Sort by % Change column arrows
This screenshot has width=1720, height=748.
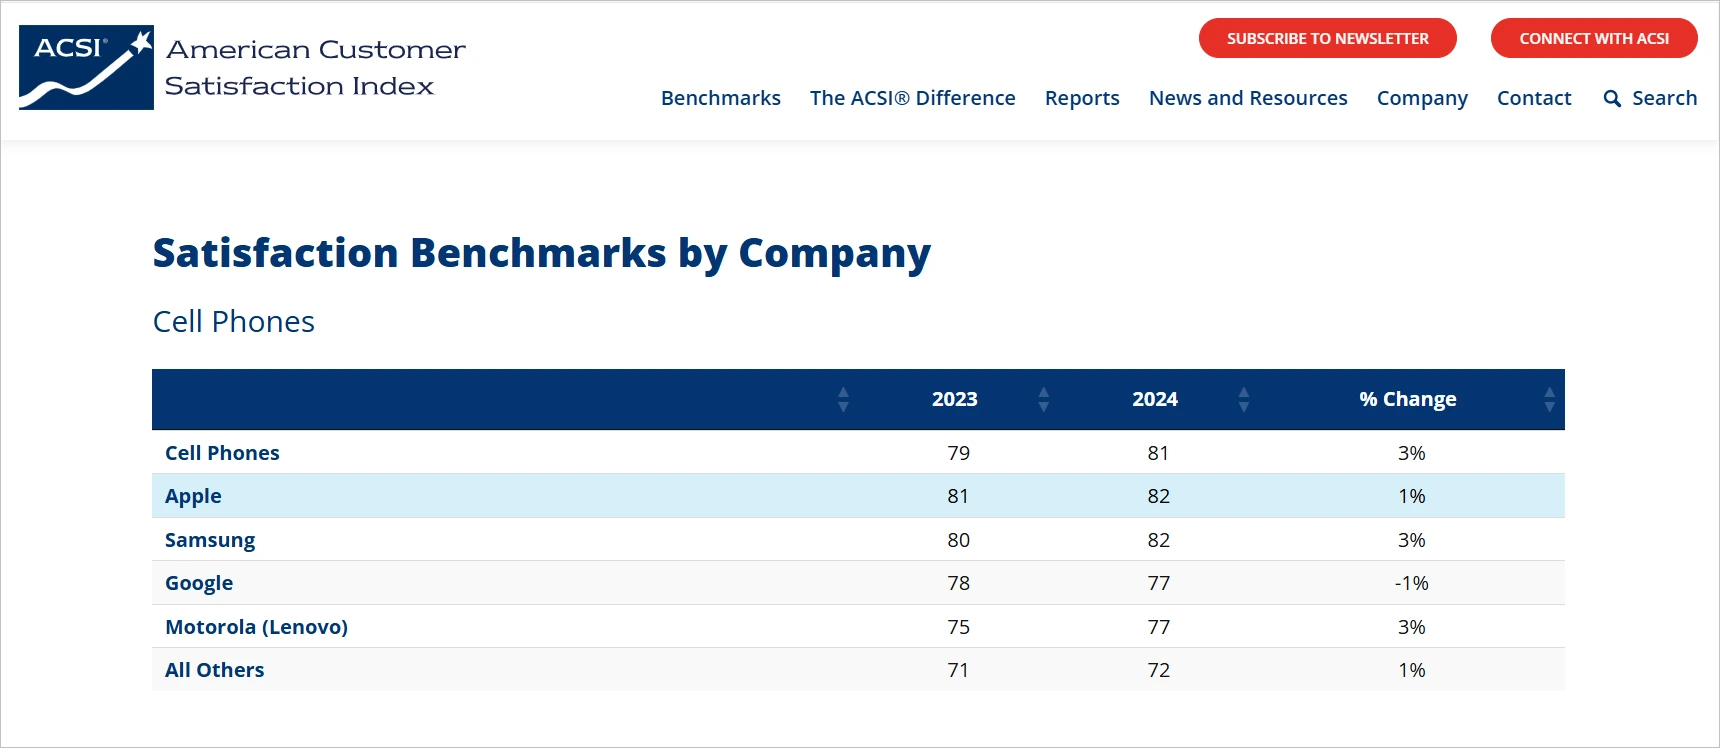[x=1549, y=399]
